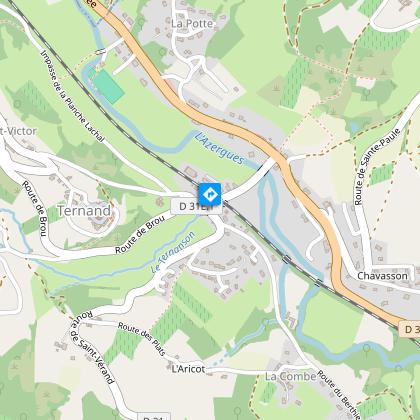Select the Impasse de la Planche Lachal label
420x420 pixels.
pos(72,96)
